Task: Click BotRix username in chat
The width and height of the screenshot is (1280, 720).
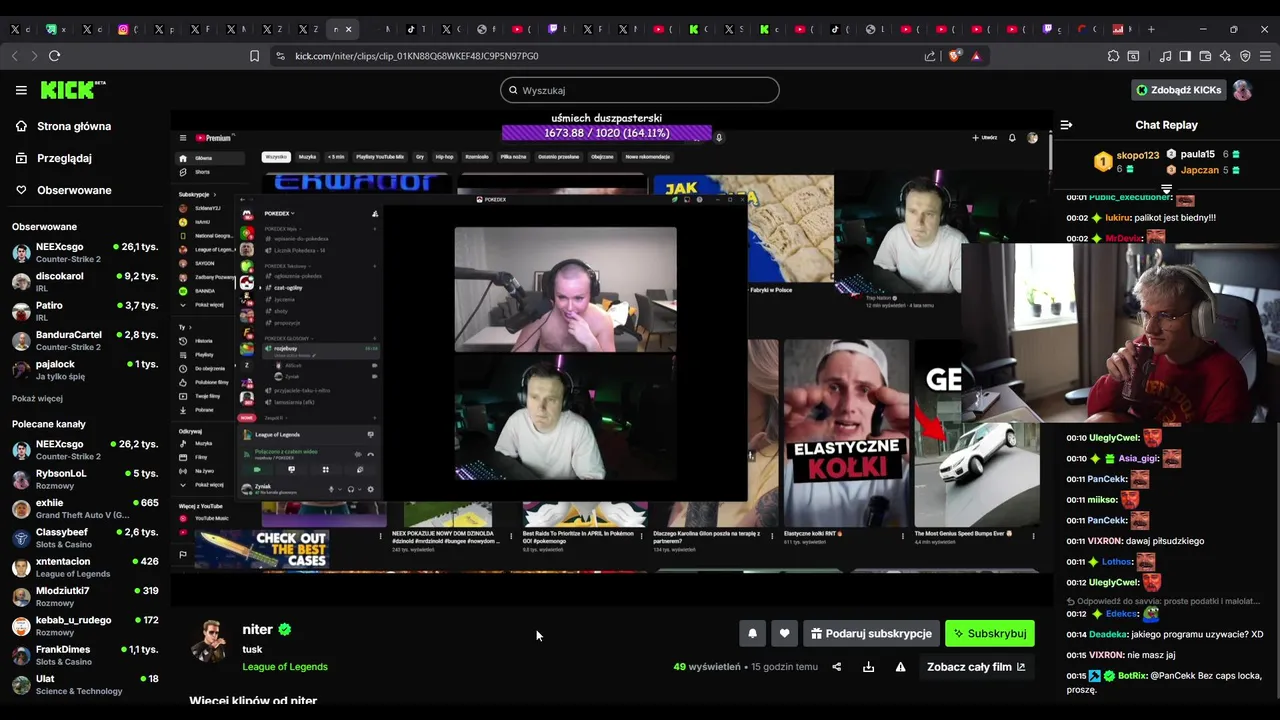Action: pos(1132,675)
